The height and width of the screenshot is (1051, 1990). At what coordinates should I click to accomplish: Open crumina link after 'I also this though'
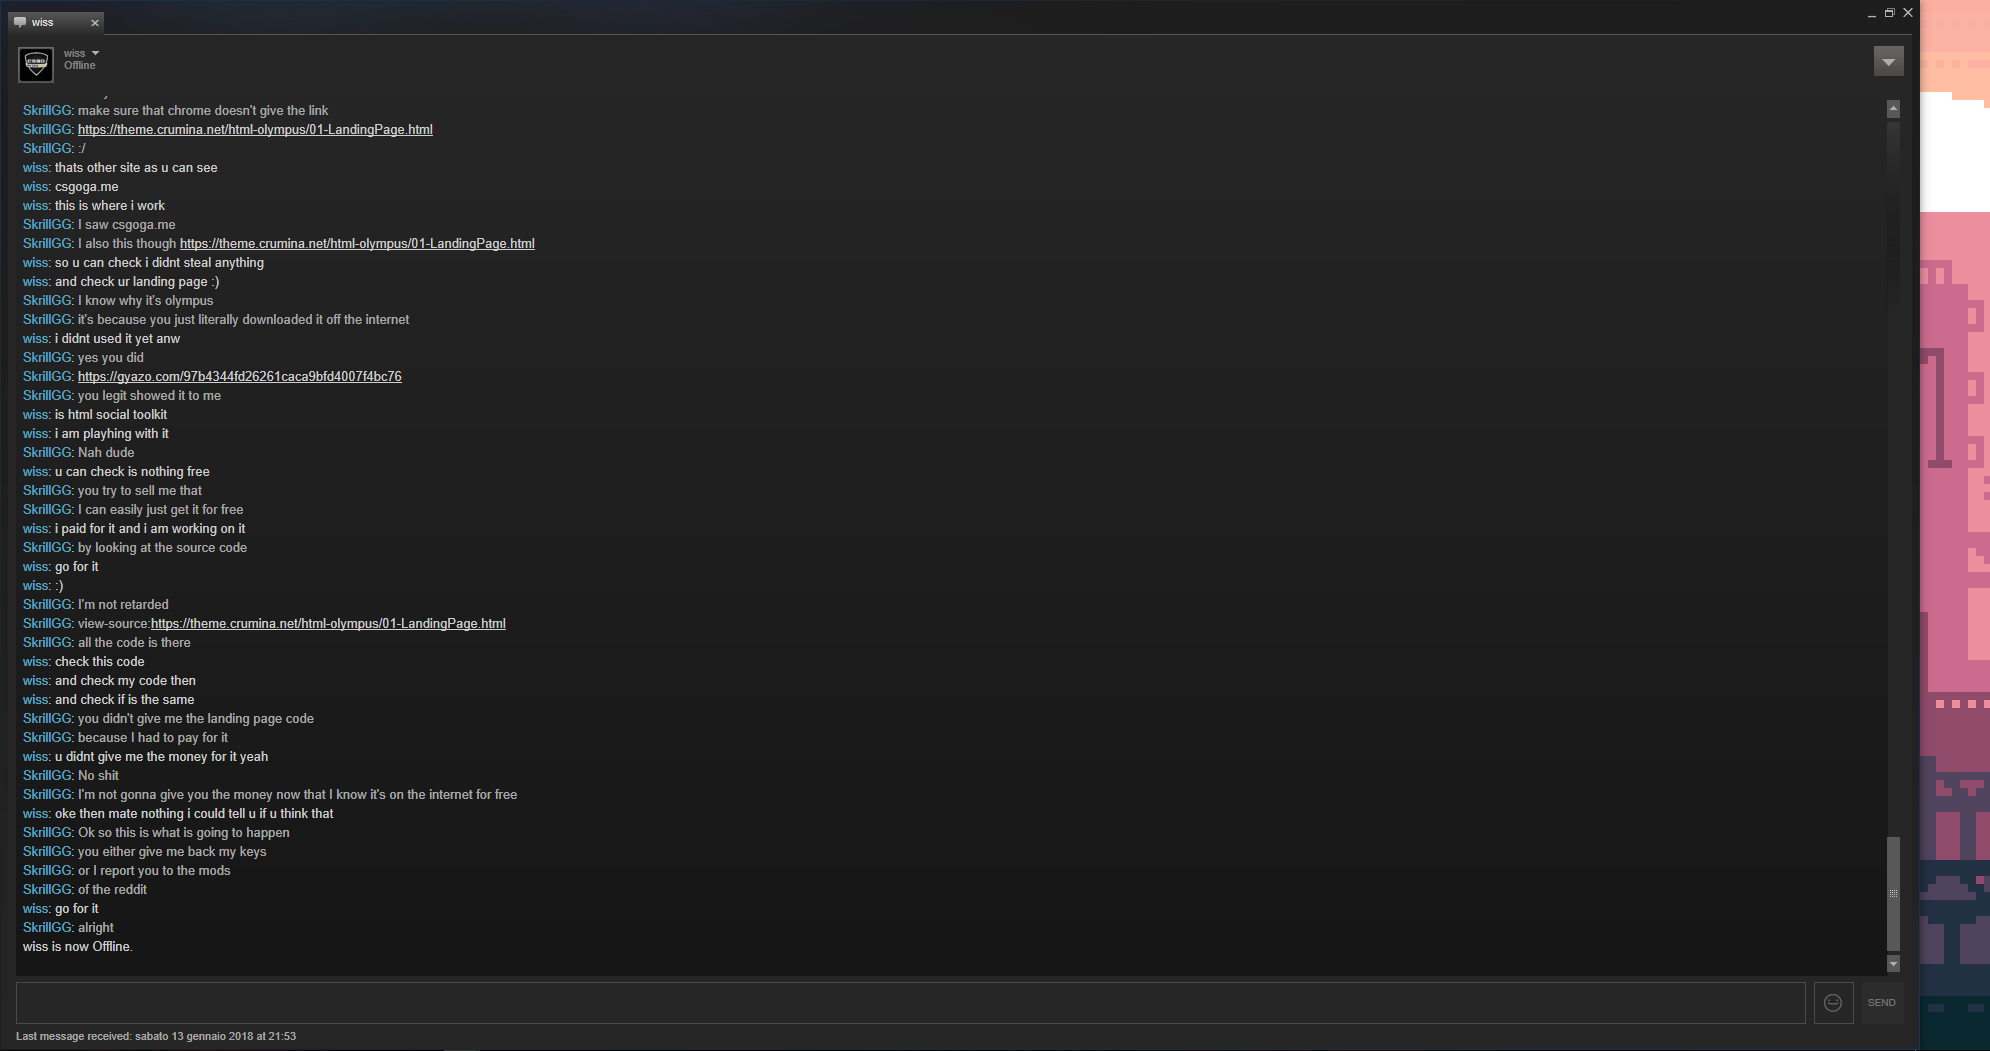(x=357, y=244)
